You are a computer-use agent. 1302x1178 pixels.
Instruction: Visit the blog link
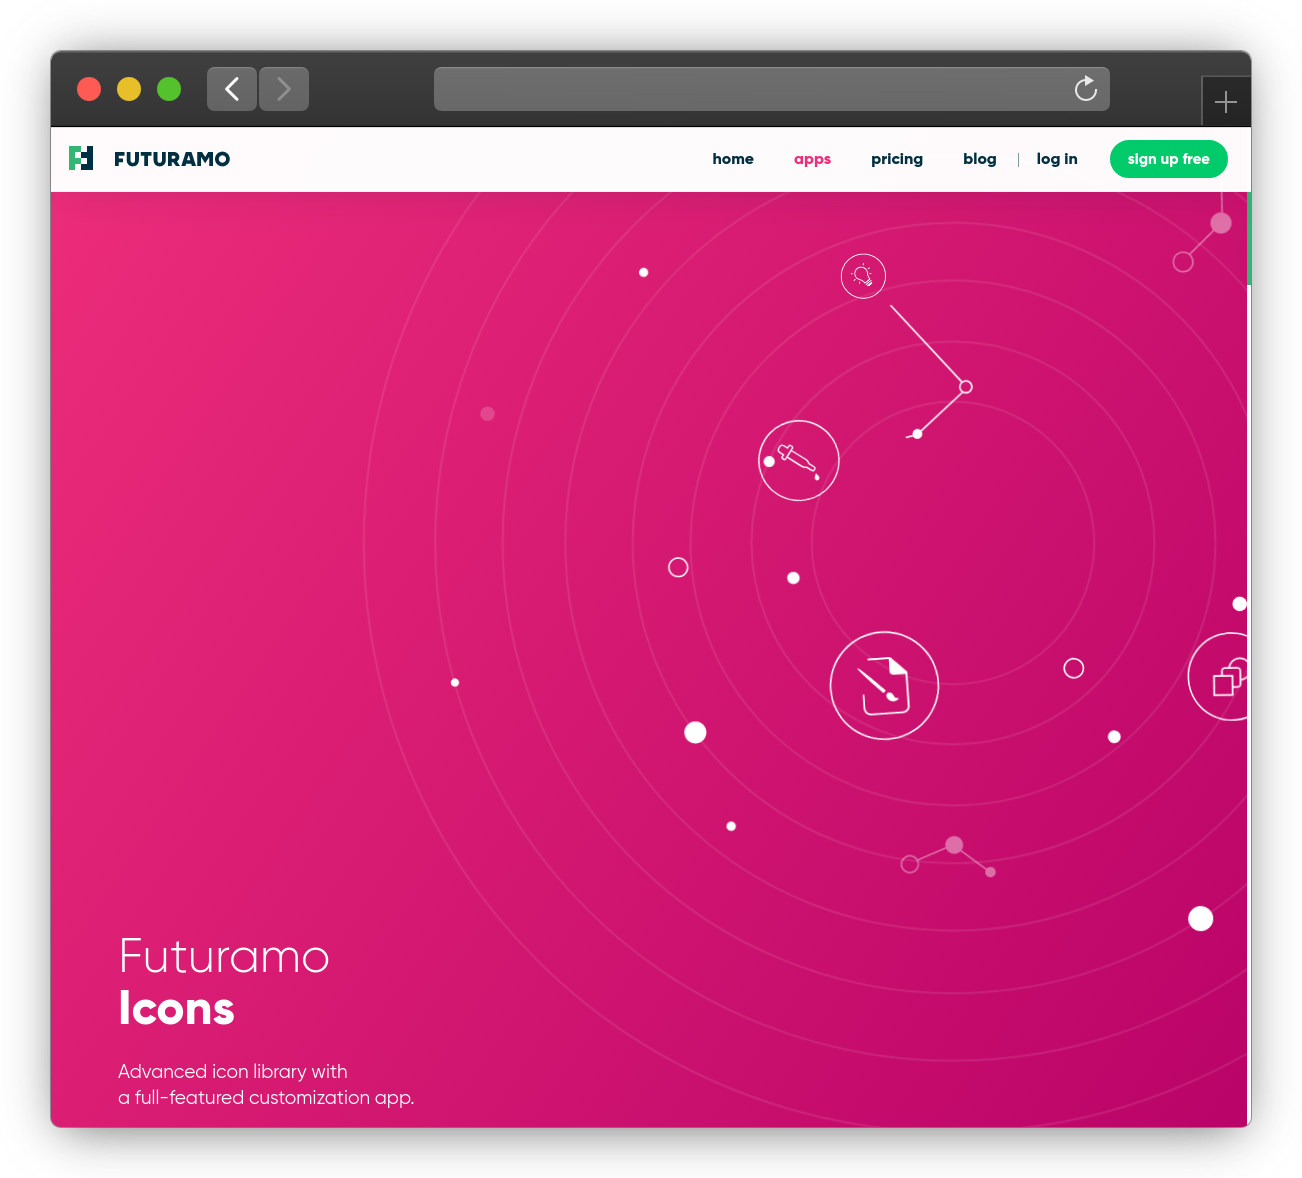point(980,159)
